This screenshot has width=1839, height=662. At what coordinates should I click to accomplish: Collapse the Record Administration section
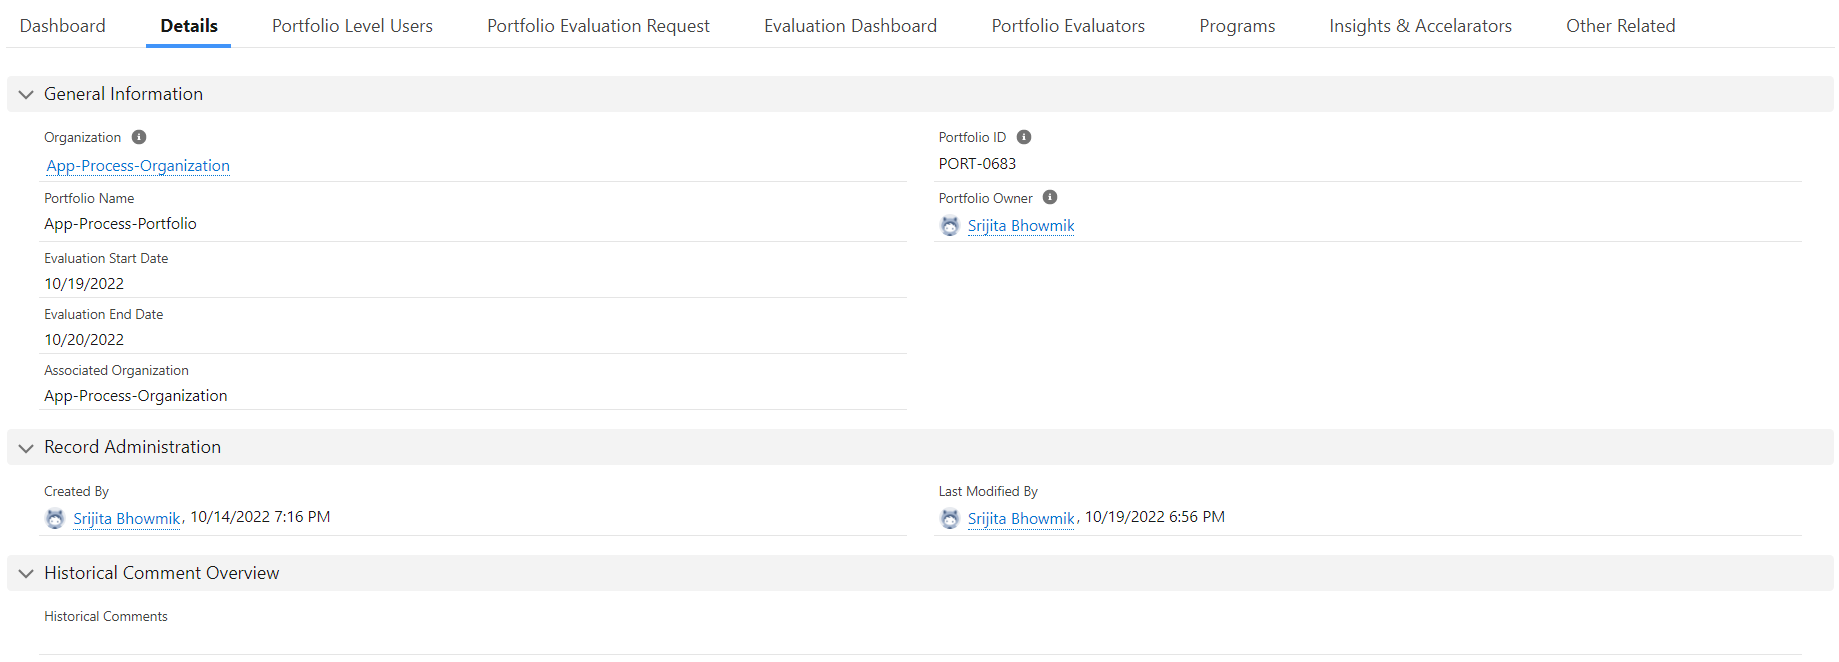[26, 447]
